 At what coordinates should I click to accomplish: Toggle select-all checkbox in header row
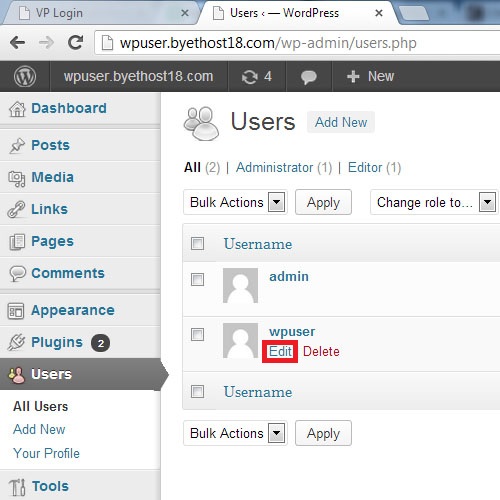point(197,243)
